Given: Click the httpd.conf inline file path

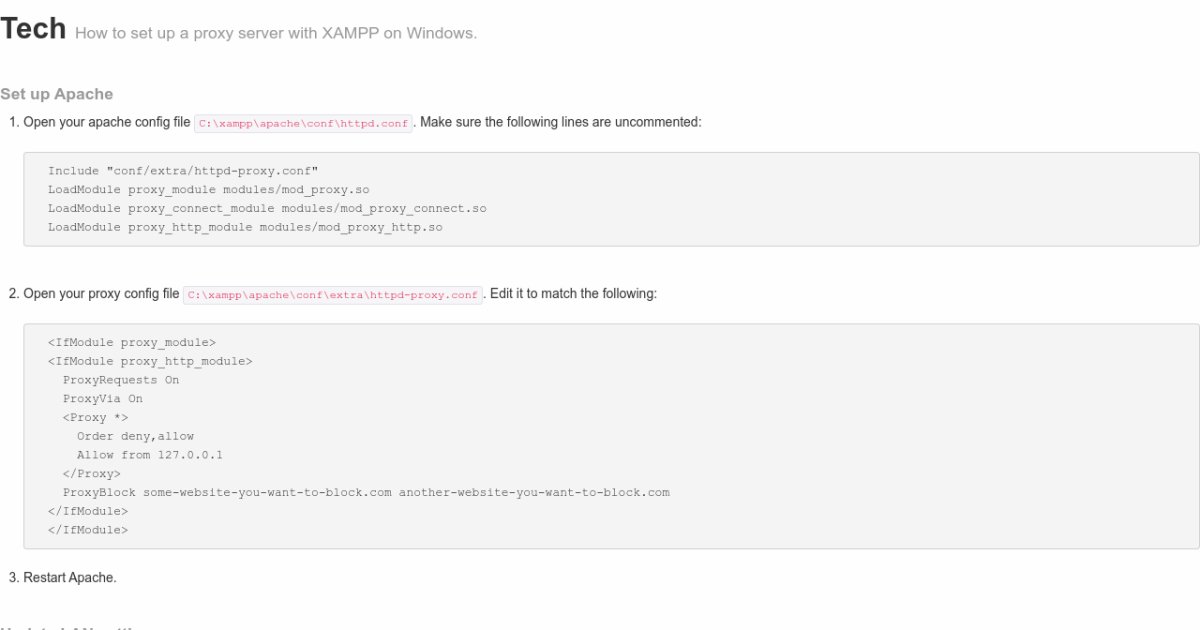Looking at the screenshot, I should (303, 123).
